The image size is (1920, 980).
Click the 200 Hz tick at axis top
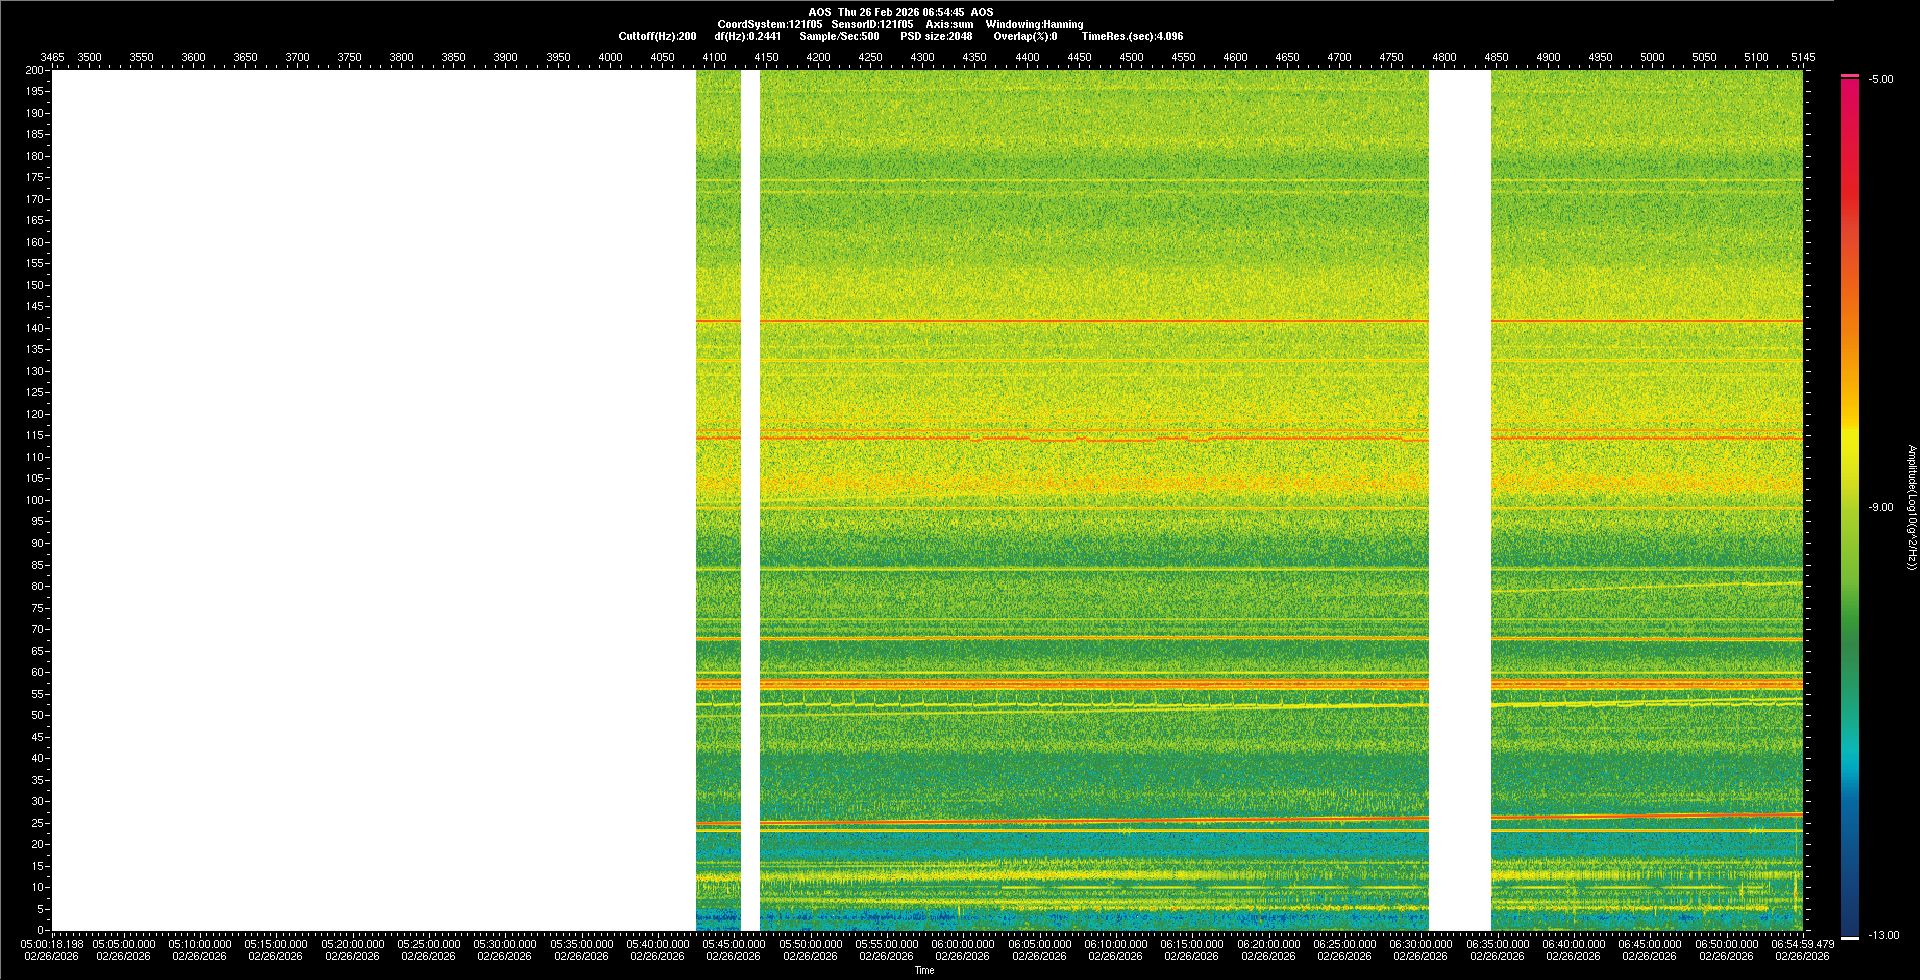(x=35, y=70)
